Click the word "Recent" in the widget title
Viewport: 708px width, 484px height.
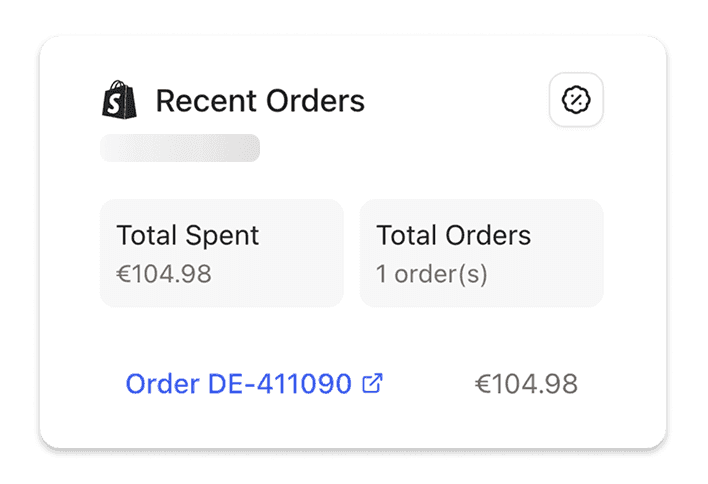(x=202, y=101)
